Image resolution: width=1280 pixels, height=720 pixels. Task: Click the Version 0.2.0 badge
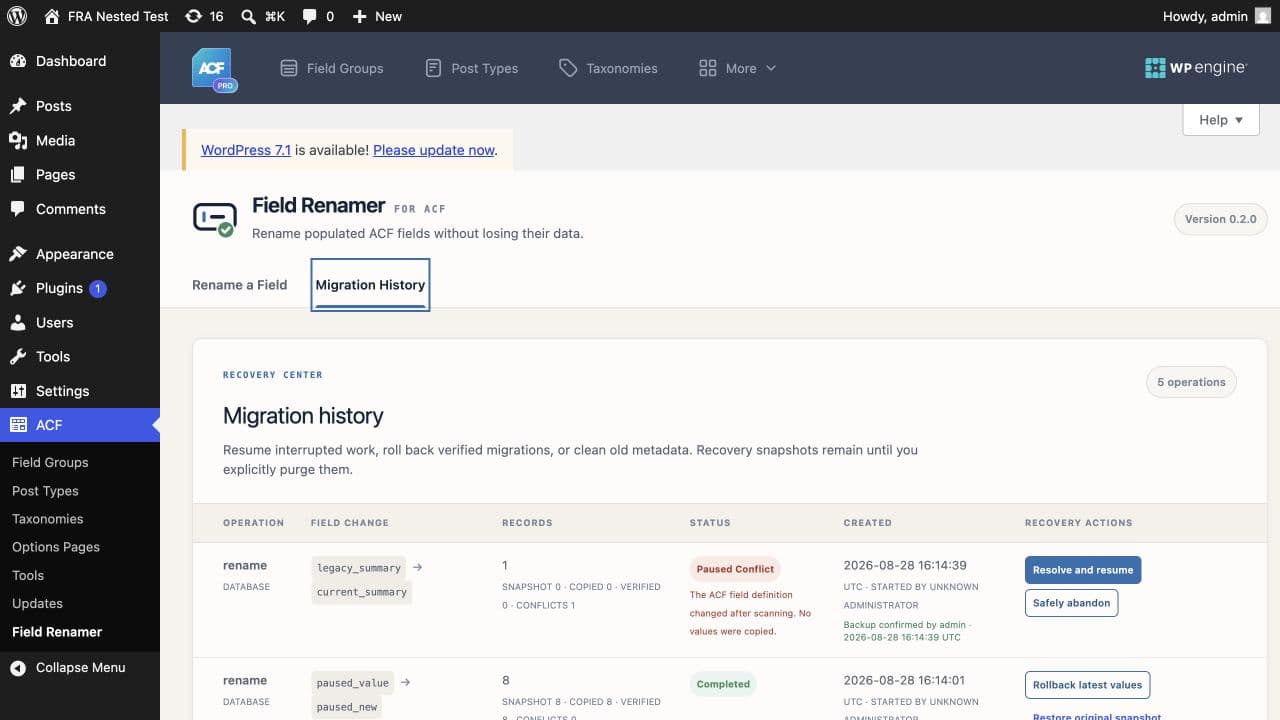pyautogui.click(x=1220, y=219)
